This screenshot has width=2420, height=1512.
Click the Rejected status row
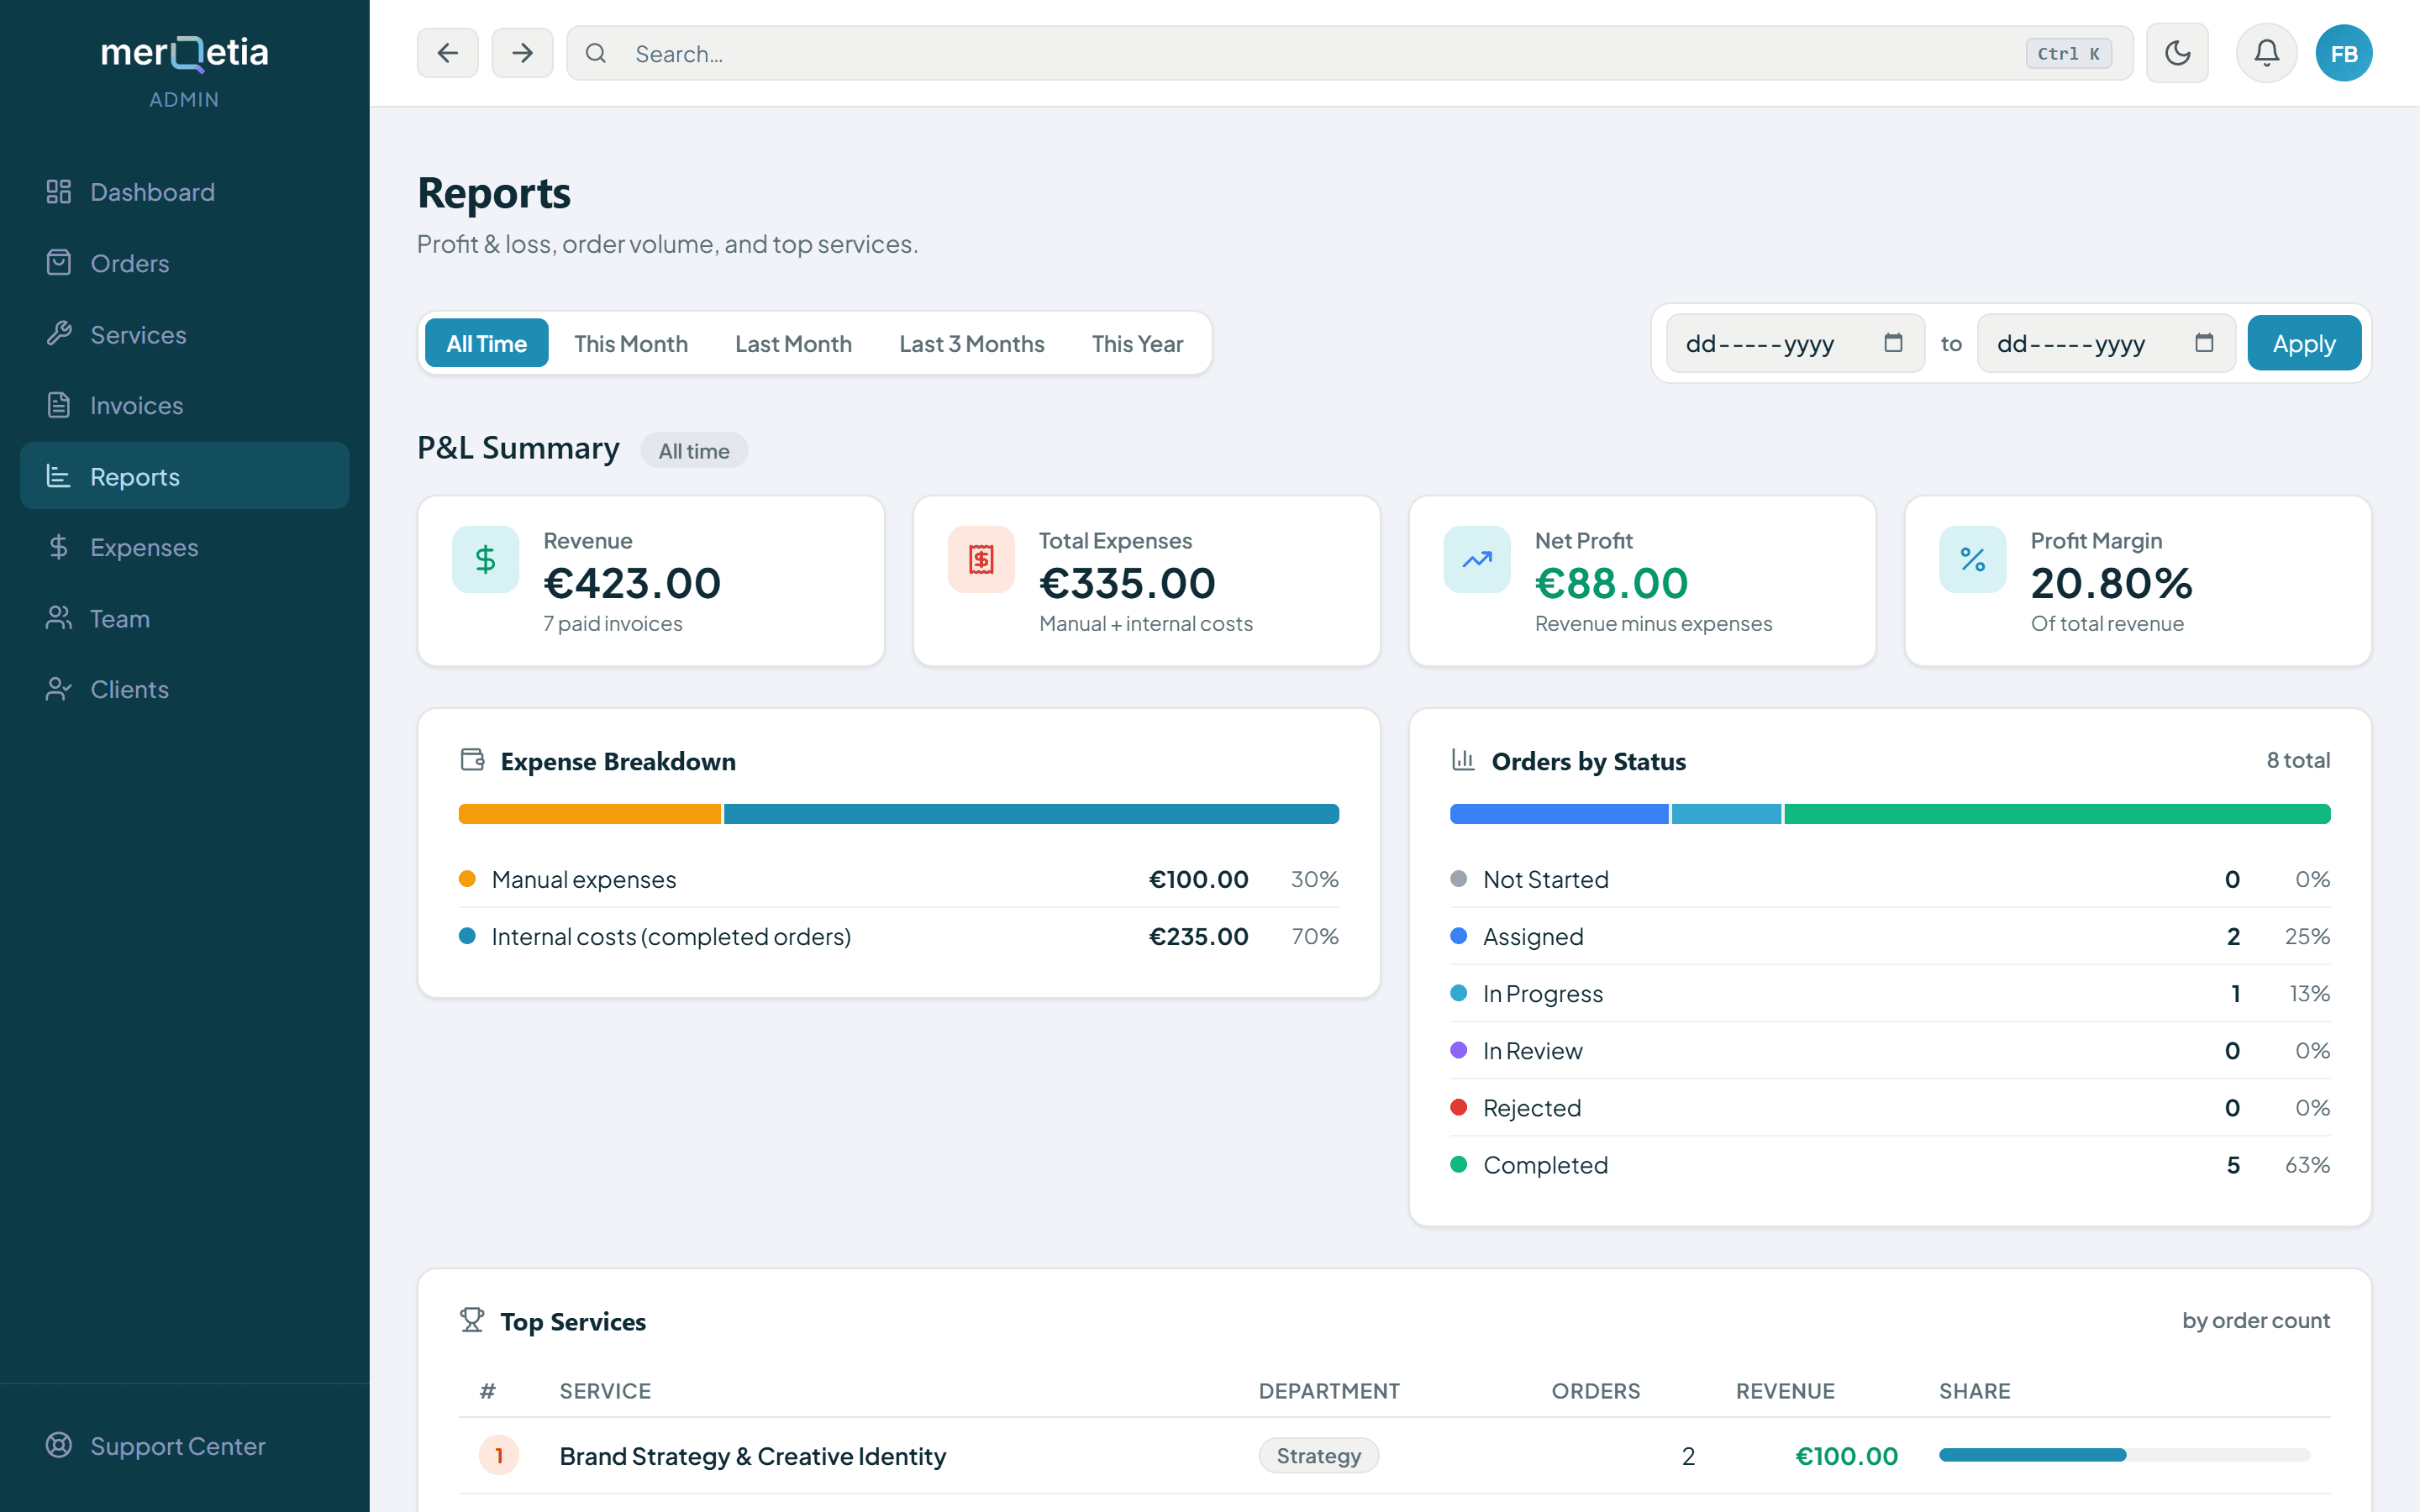(x=1889, y=1107)
